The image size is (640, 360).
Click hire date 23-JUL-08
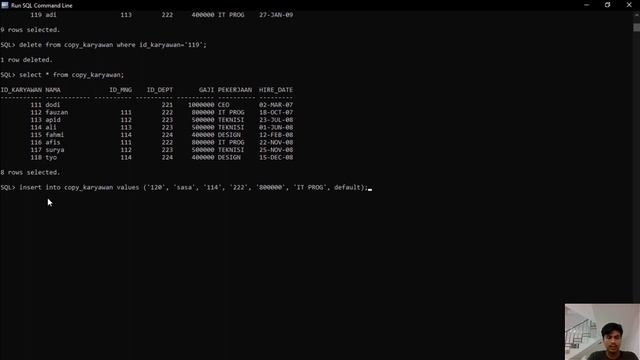click(276, 120)
